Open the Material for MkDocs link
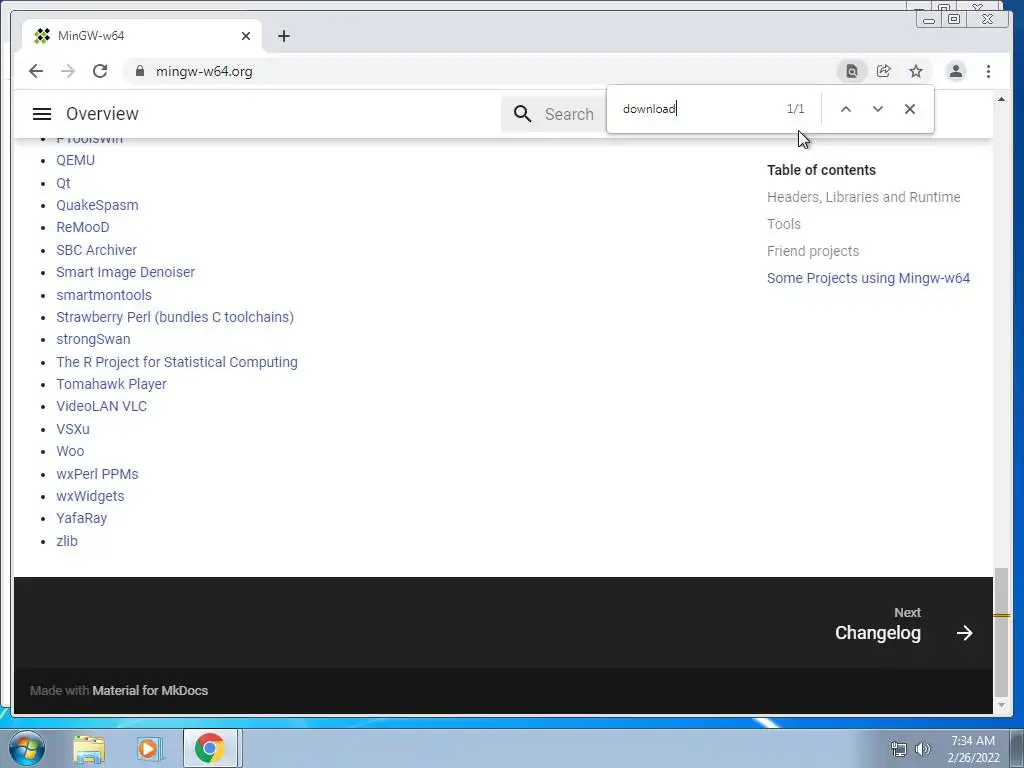The image size is (1024, 768). tap(150, 691)
